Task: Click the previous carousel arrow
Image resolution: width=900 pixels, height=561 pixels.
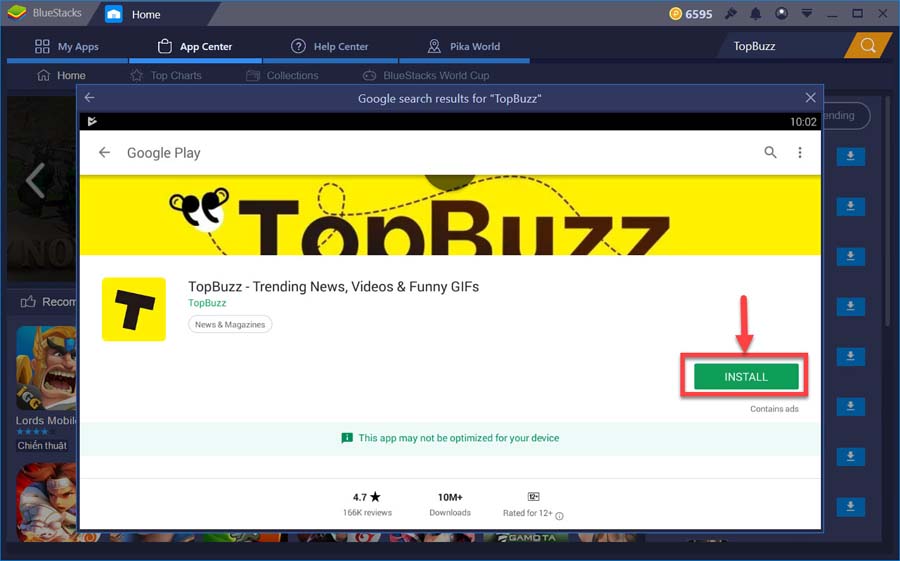Action: (35, 180)
